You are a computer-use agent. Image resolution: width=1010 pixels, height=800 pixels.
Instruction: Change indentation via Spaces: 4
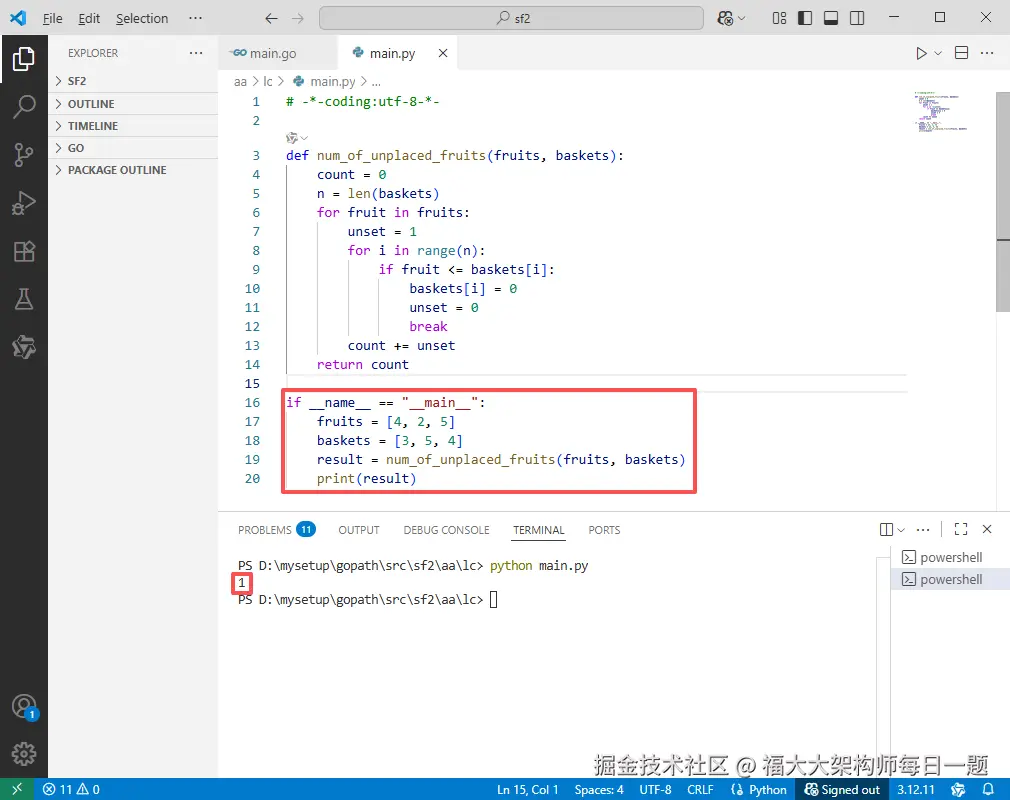point(599,789)
